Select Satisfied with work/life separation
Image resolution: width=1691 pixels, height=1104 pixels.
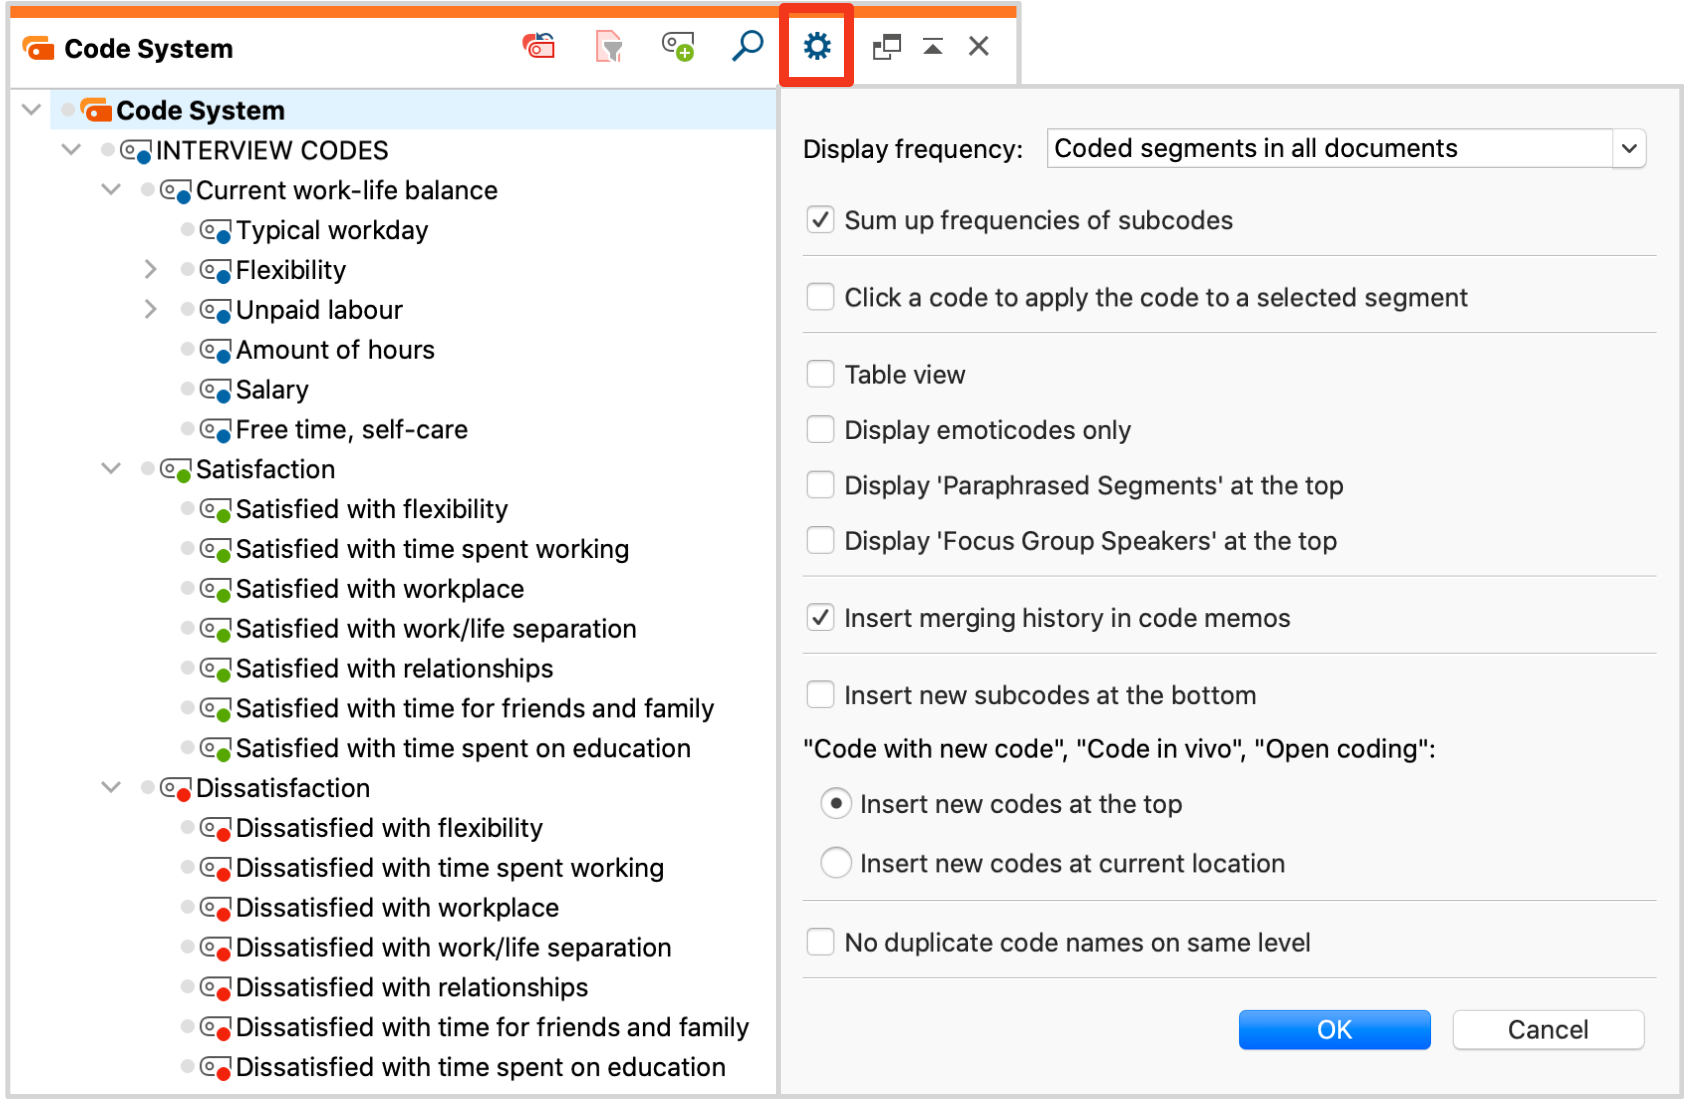pyautogui.click(x=436, y=629)
